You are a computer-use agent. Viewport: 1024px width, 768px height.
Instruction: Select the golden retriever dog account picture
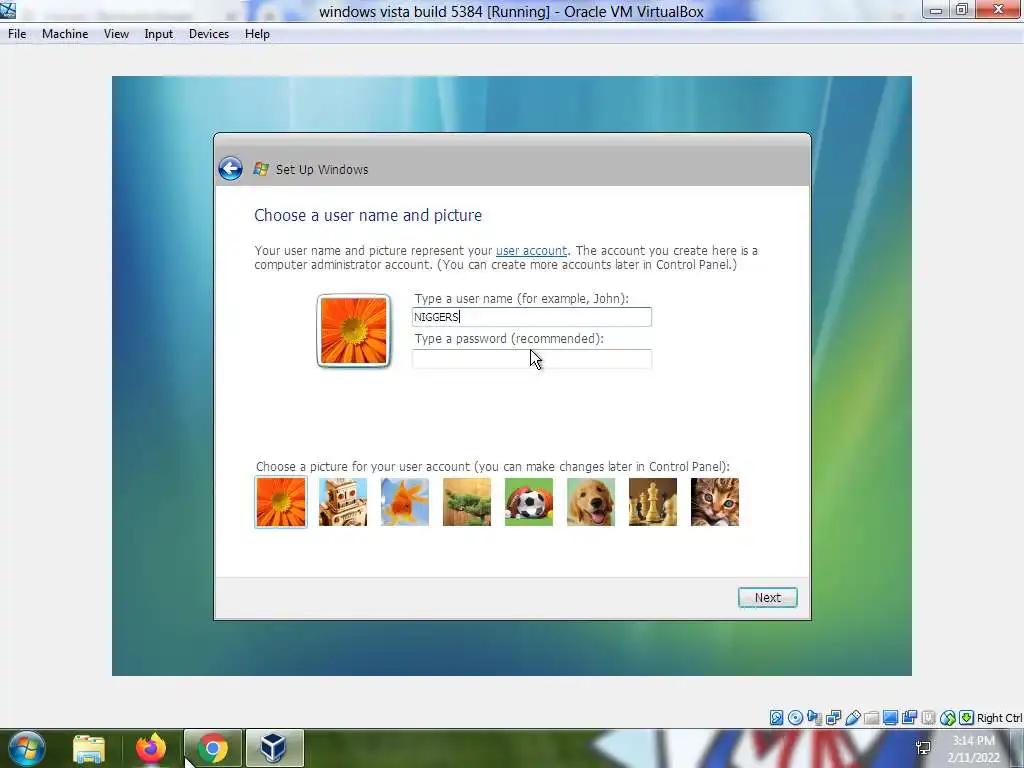(x=591, y=502)
